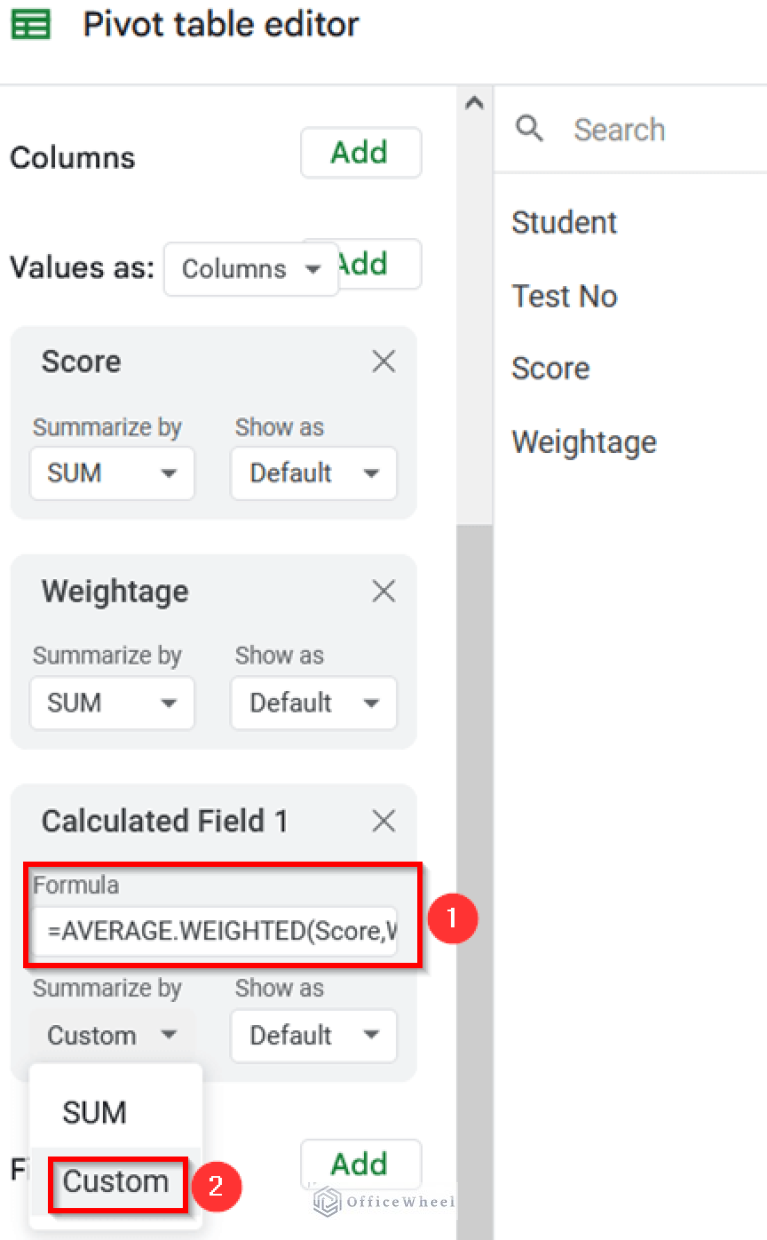Select Student in the field list

coord(563,222)
